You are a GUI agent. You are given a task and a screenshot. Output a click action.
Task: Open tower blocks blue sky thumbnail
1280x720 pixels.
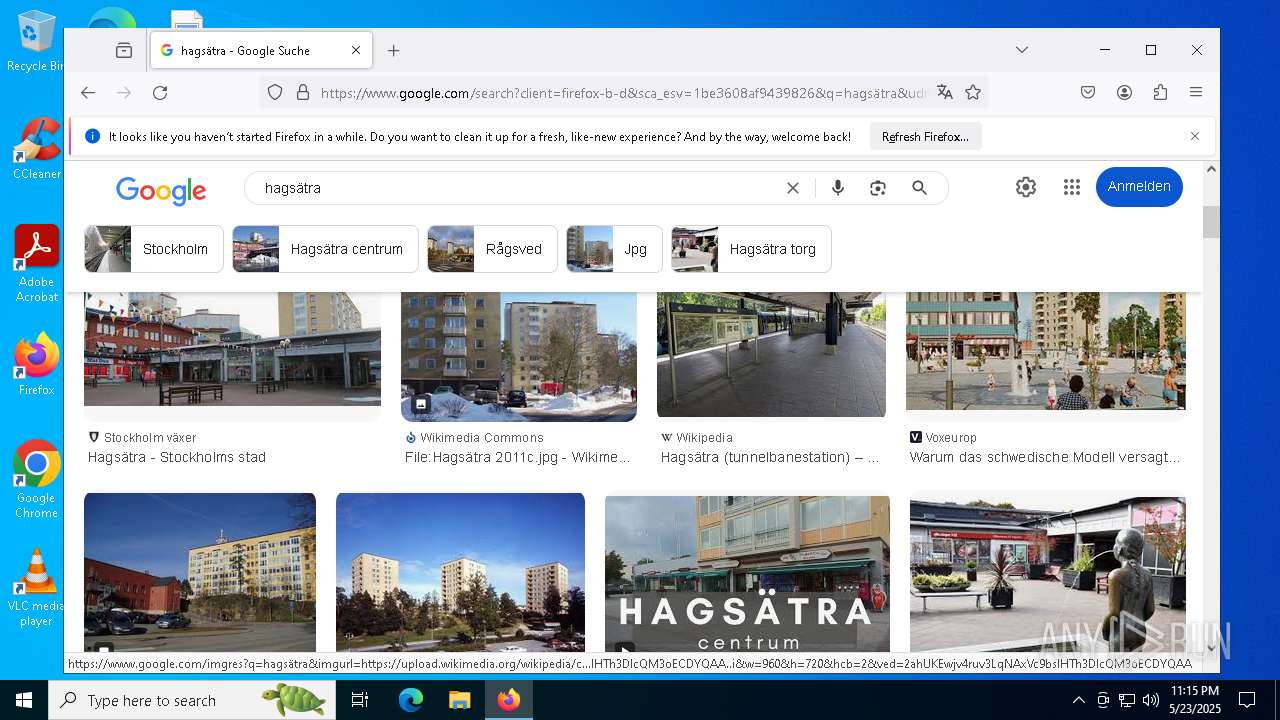[x=460, y=573]
